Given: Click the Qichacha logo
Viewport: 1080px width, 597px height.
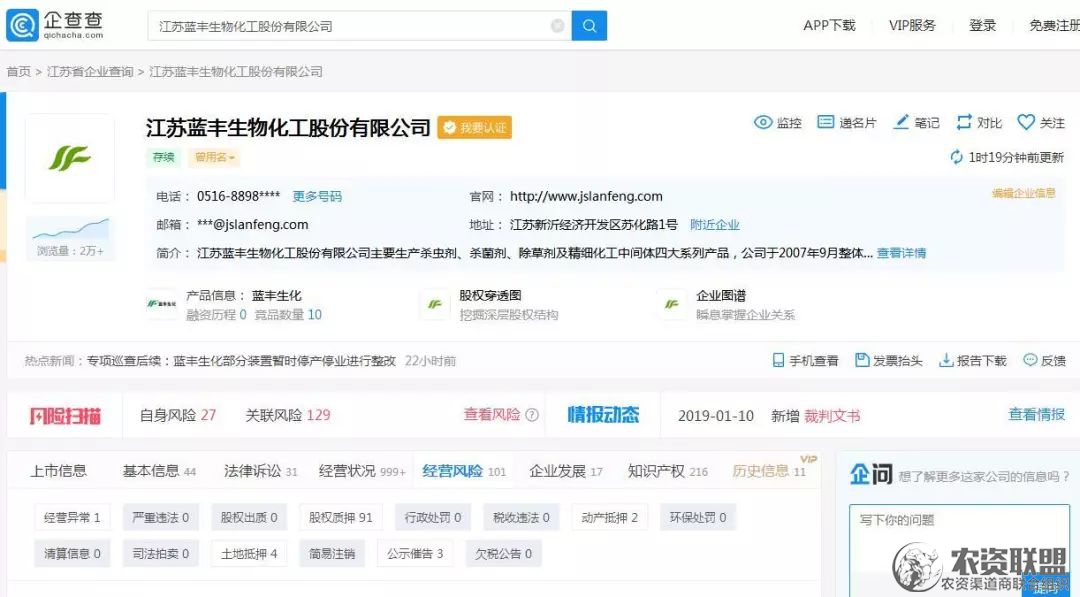Looking at the screenshot, I should pyautogui.click(x=55, y=25).
